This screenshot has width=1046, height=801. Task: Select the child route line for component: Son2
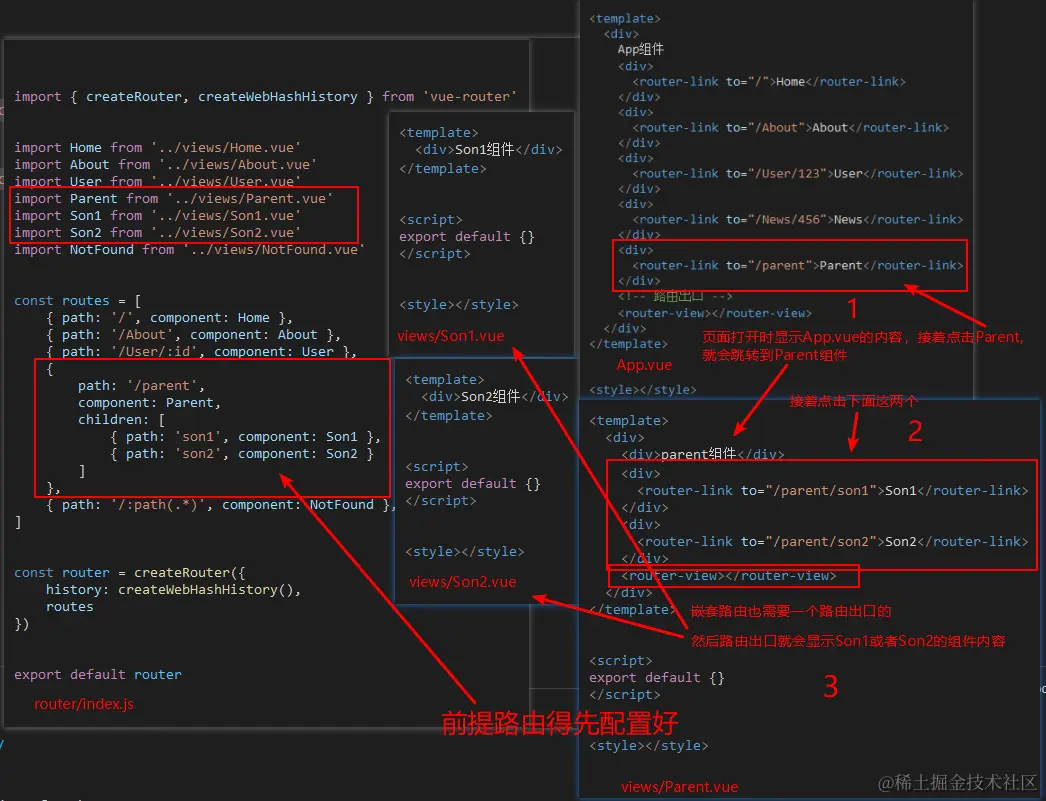coord(241,454)
